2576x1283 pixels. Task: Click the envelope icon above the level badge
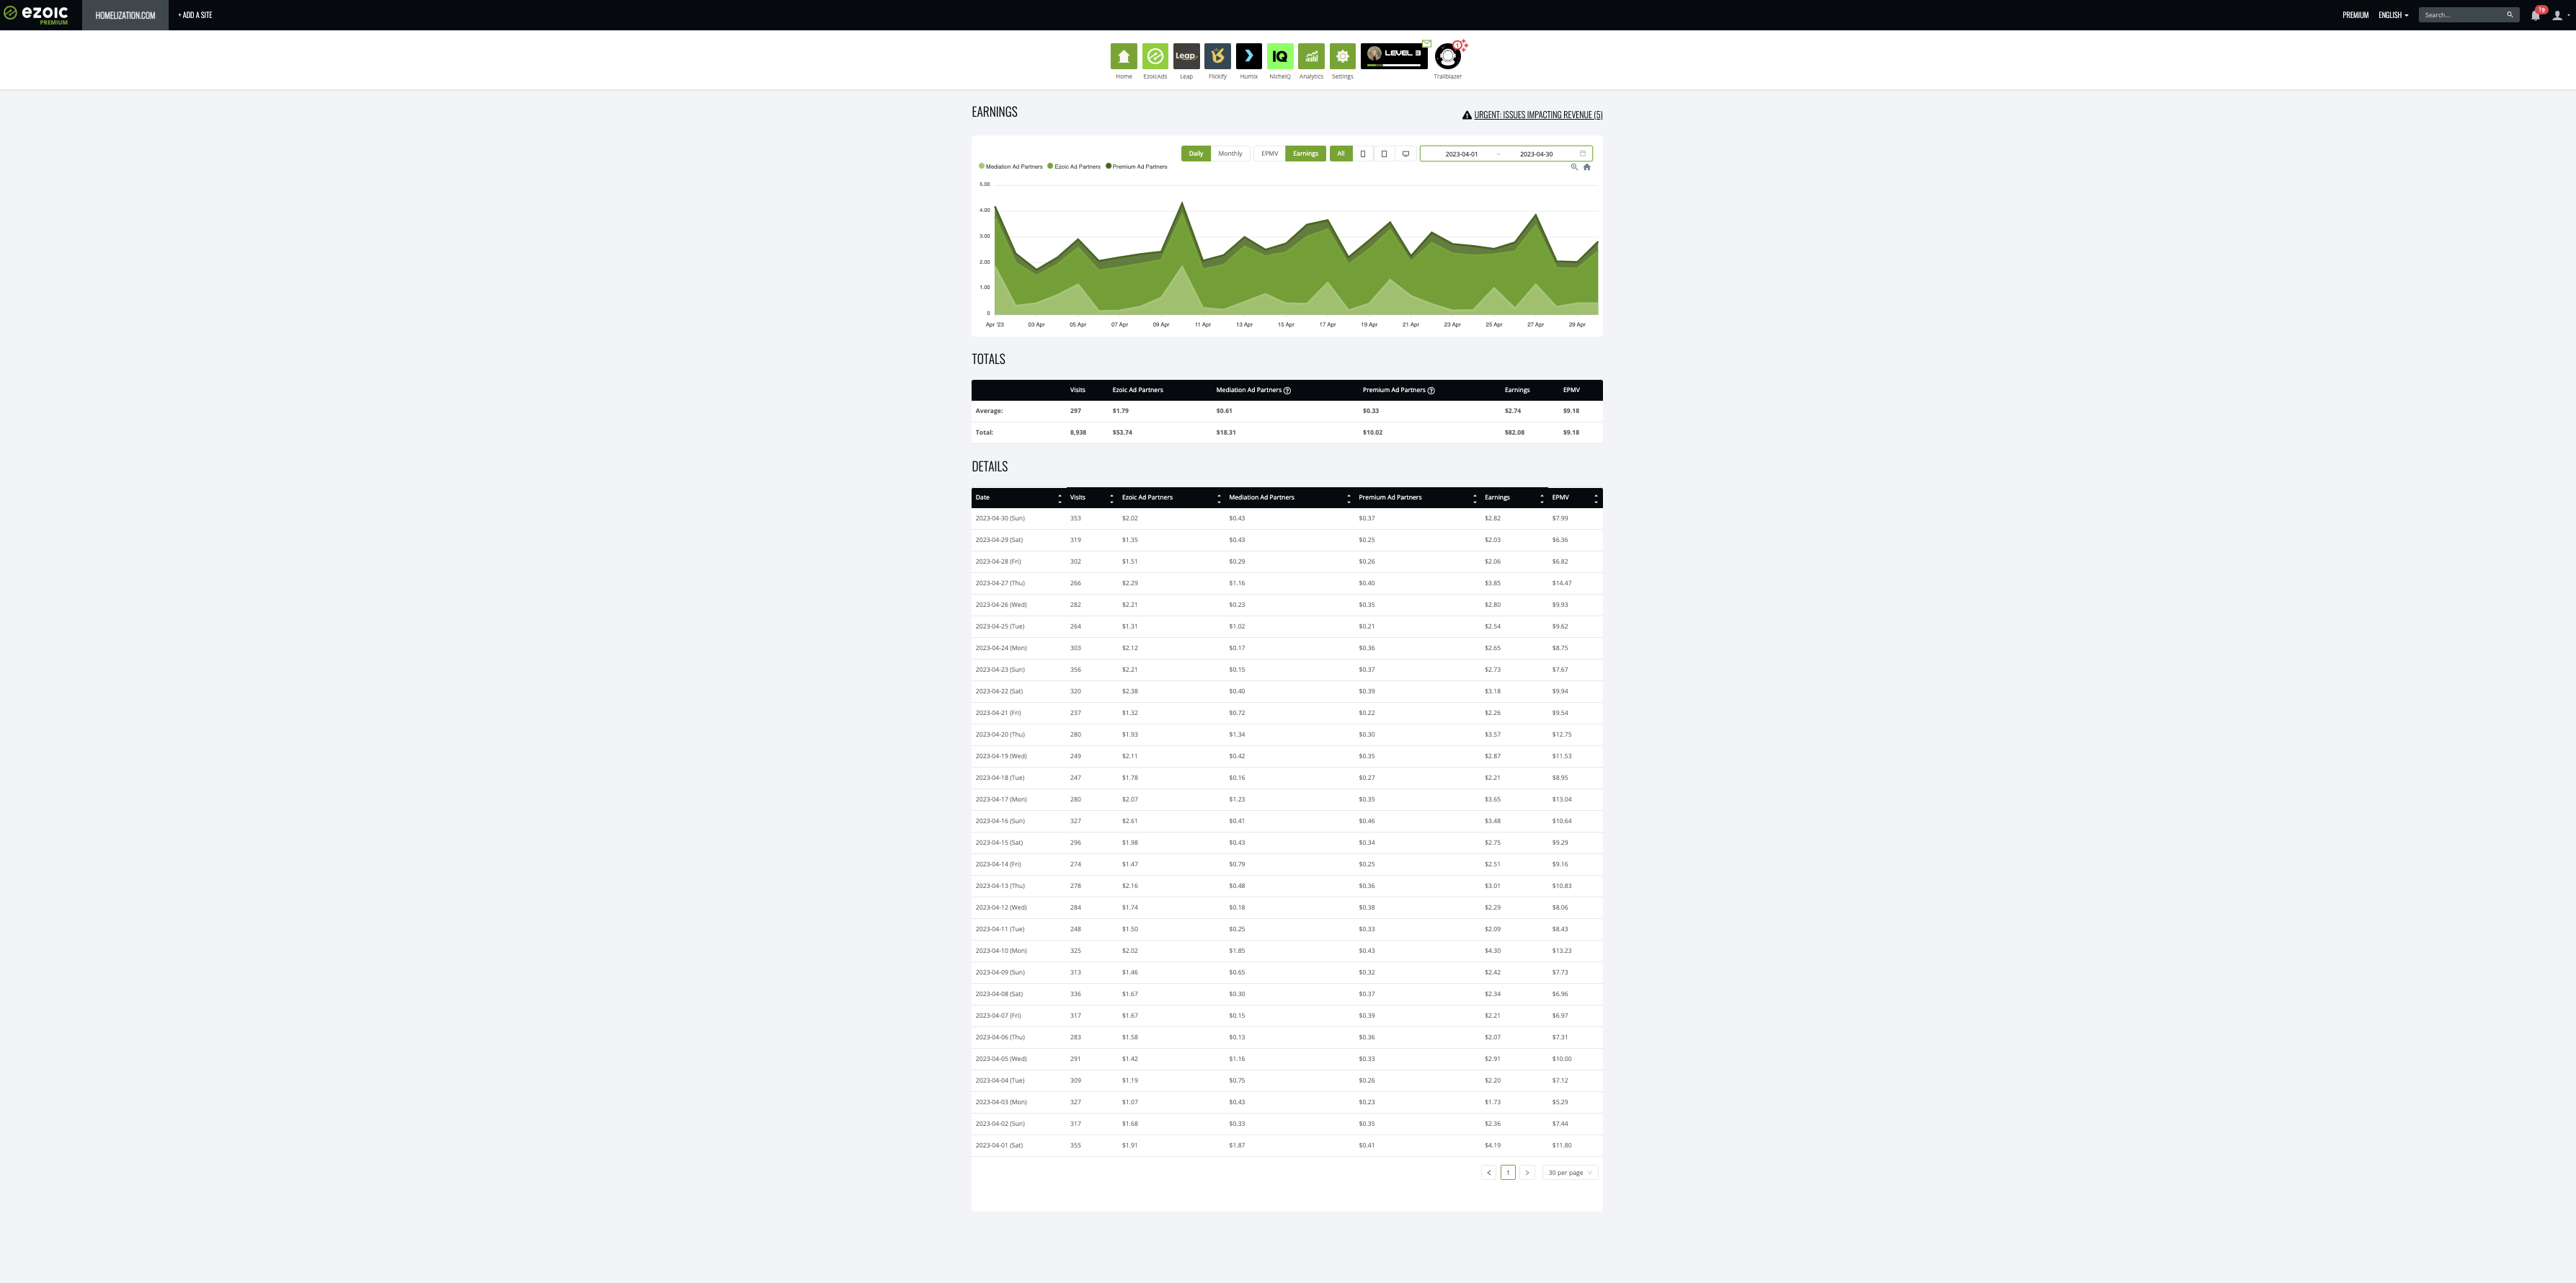pyautogui.click(x=1426, y=43)
